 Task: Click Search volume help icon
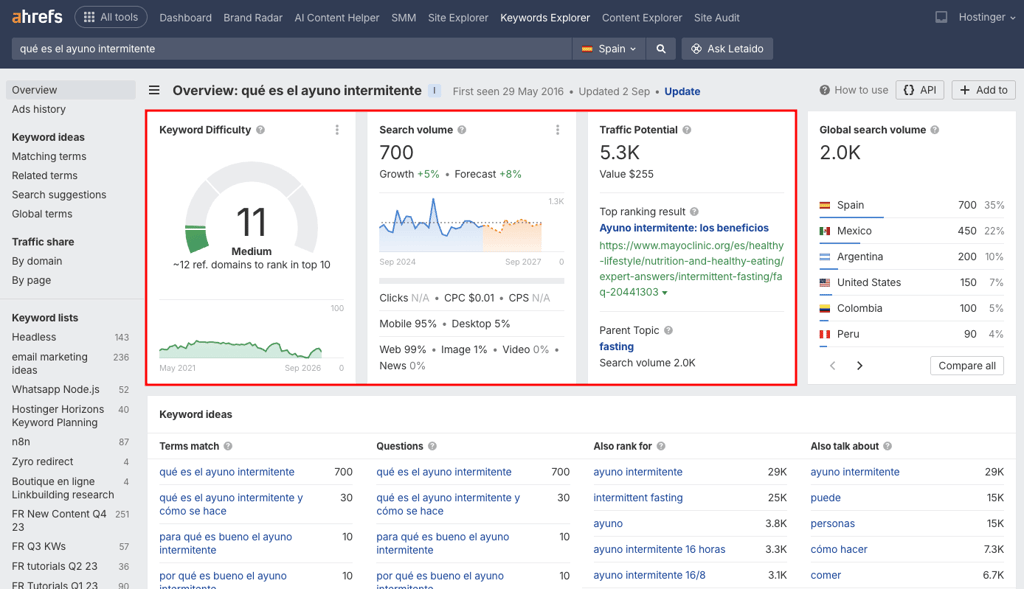(462, 130)
